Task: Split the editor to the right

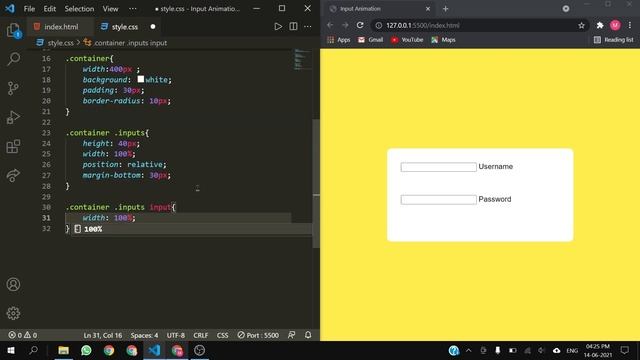Action: pyautogui.click(x=293, y=27)
